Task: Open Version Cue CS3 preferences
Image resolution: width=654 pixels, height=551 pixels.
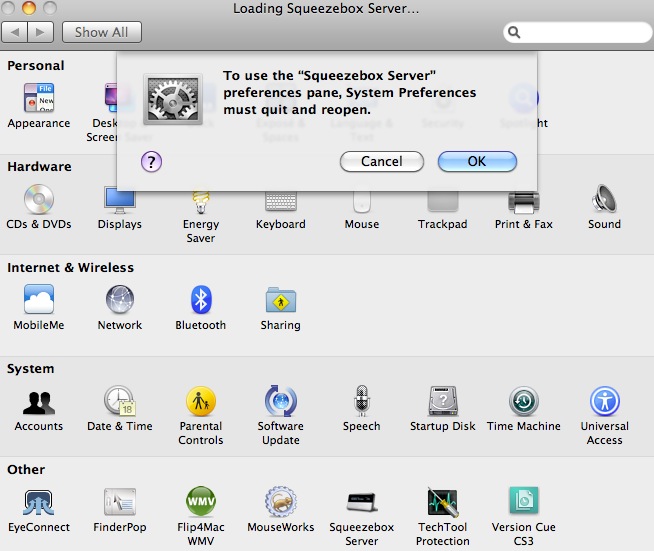Action: pos(523,503)
